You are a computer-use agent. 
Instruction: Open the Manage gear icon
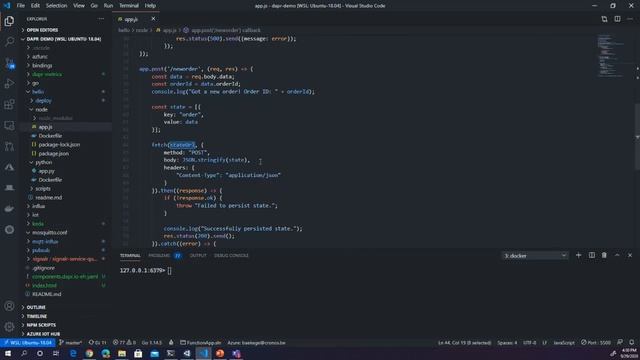pos(9,327)
